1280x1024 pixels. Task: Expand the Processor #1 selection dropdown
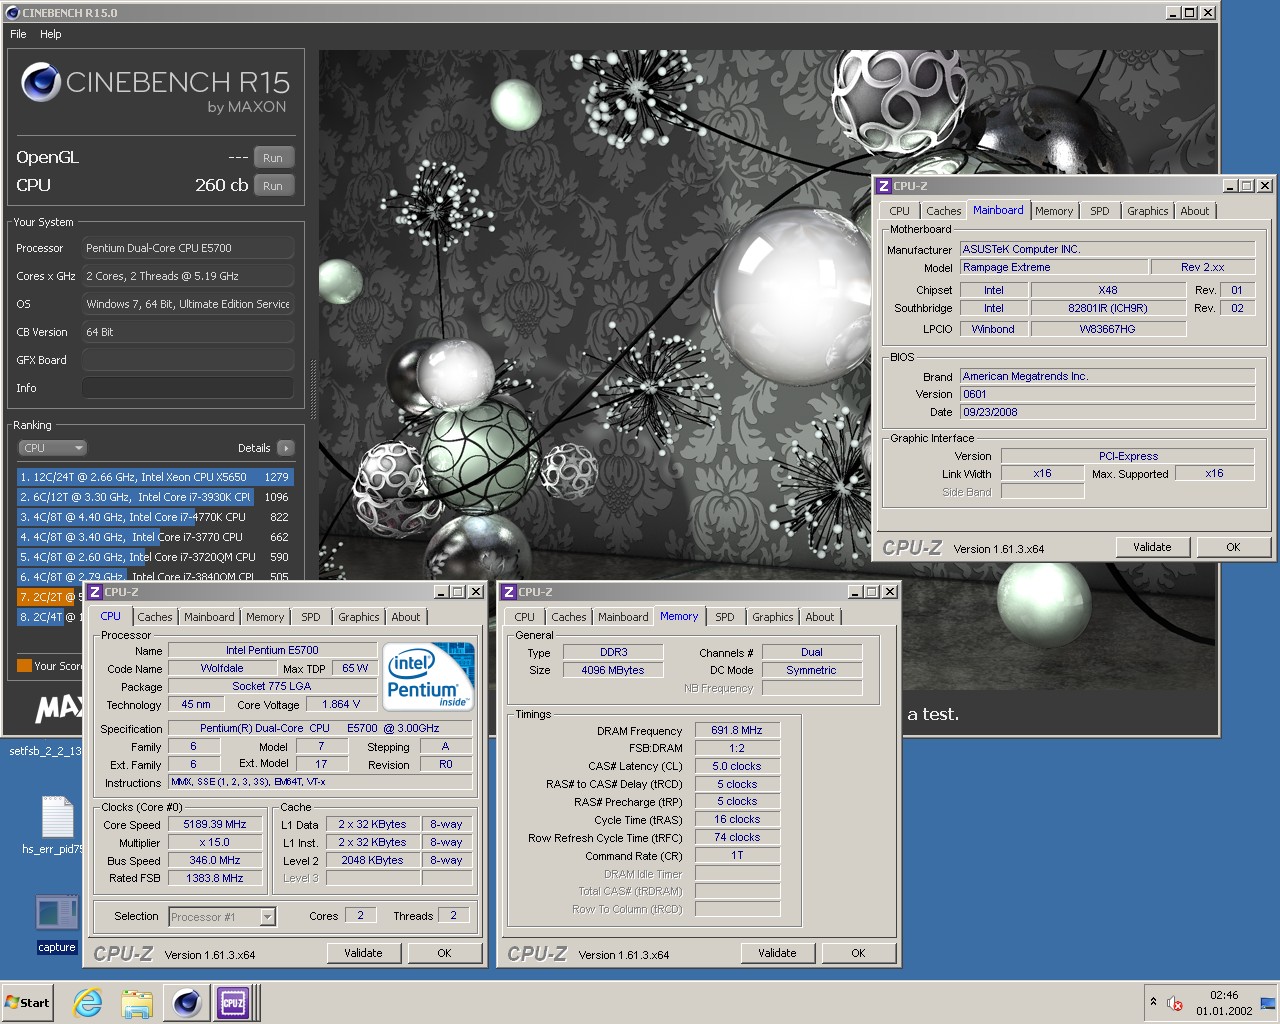267,917
